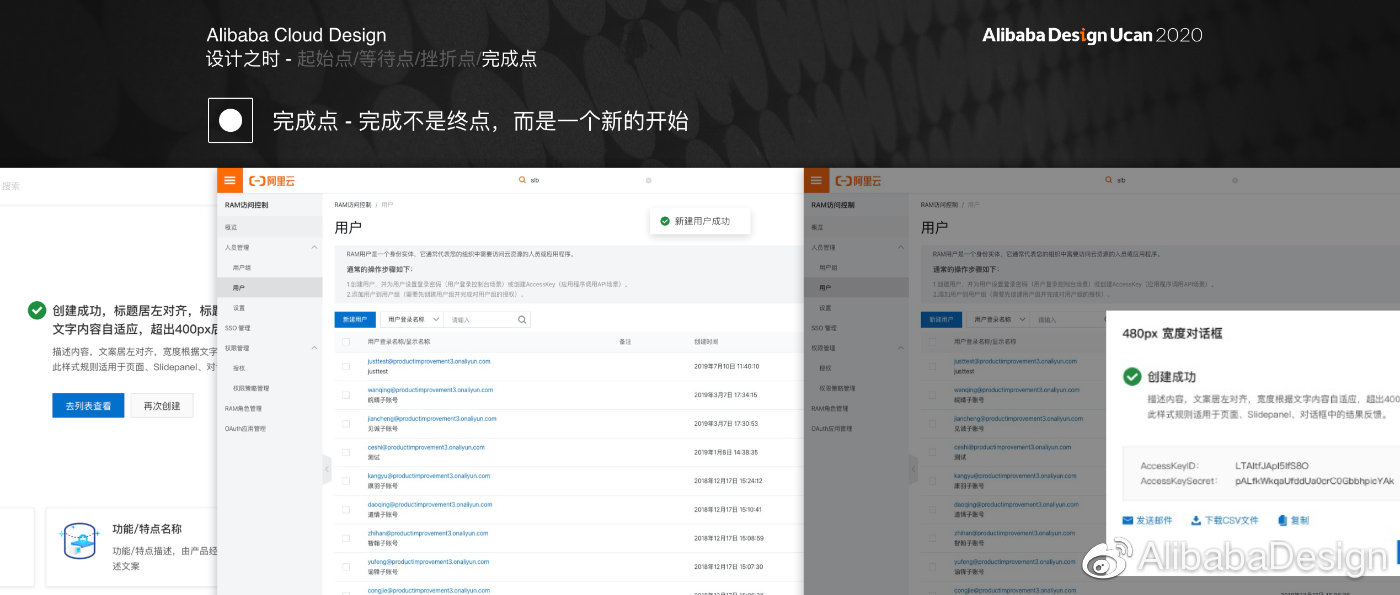Click 发送邮件 link in dialog

tap(1156, 521)
